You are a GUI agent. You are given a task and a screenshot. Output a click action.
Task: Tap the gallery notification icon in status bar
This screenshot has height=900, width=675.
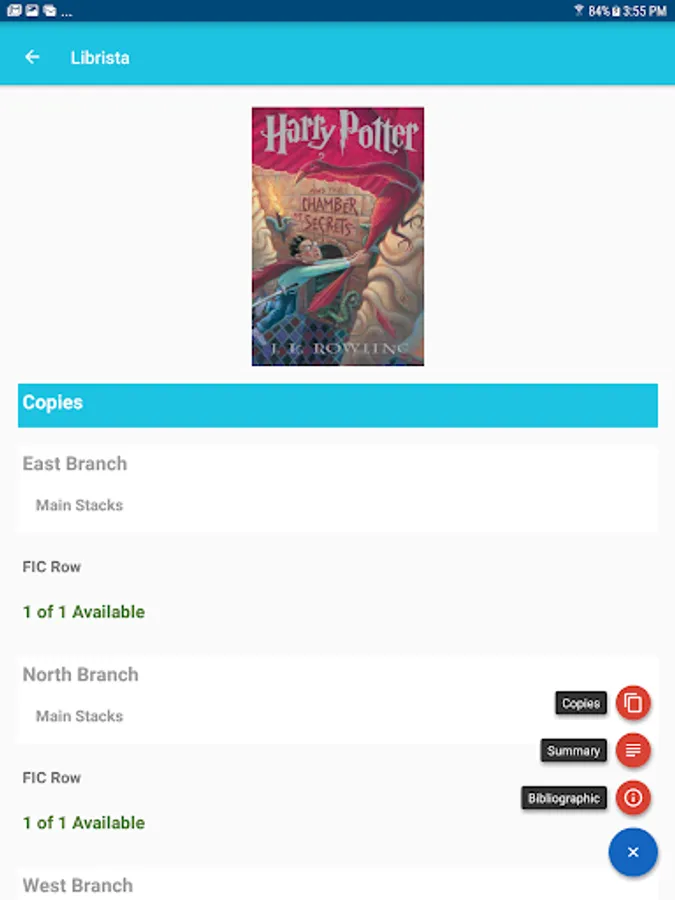click(32, 10)
